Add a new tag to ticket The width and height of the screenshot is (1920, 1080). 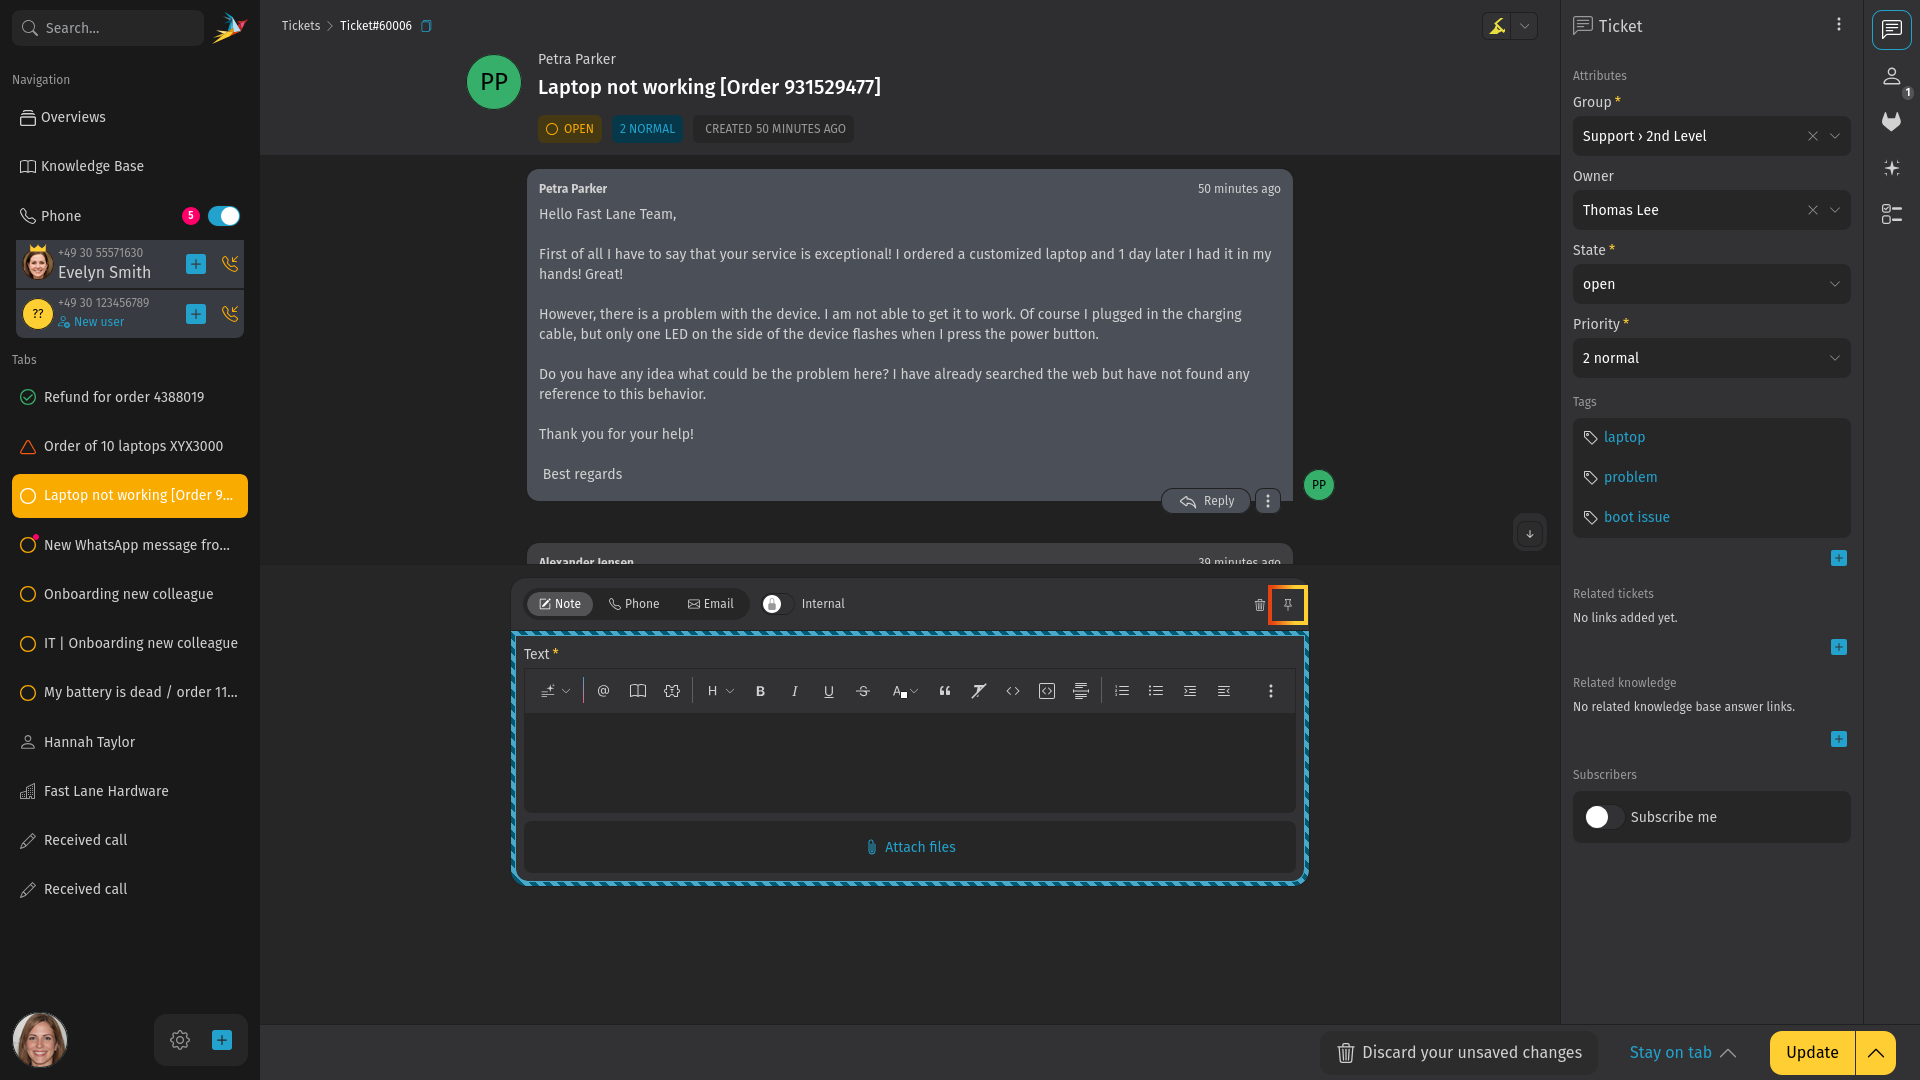coord(1839,558)
